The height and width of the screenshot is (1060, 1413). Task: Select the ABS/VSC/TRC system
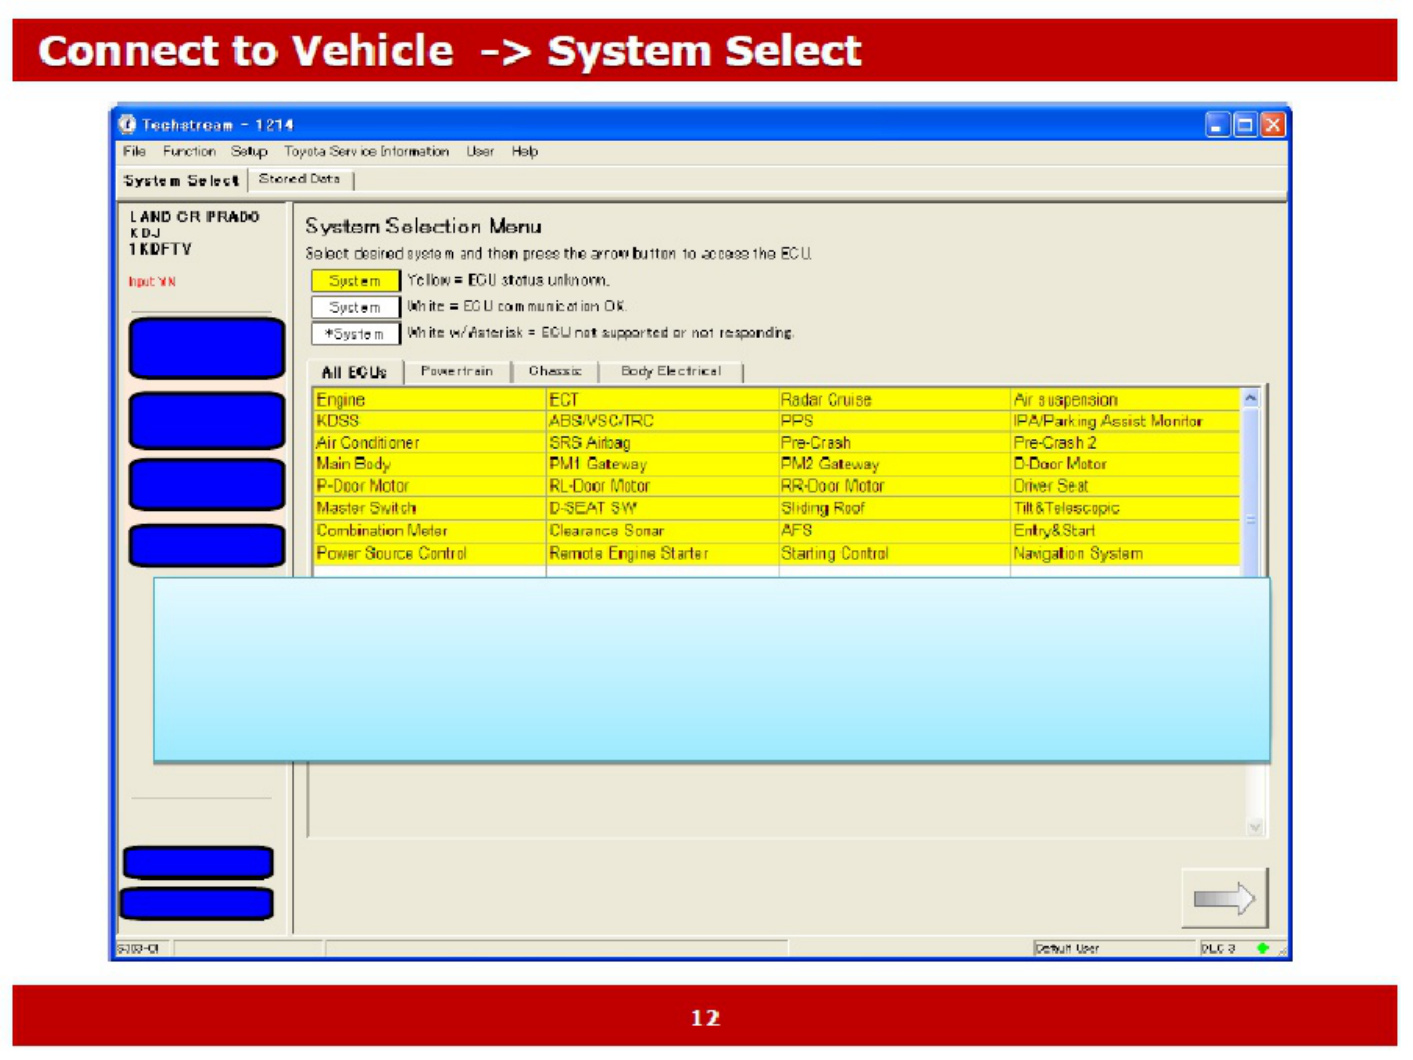coord(662,421)
